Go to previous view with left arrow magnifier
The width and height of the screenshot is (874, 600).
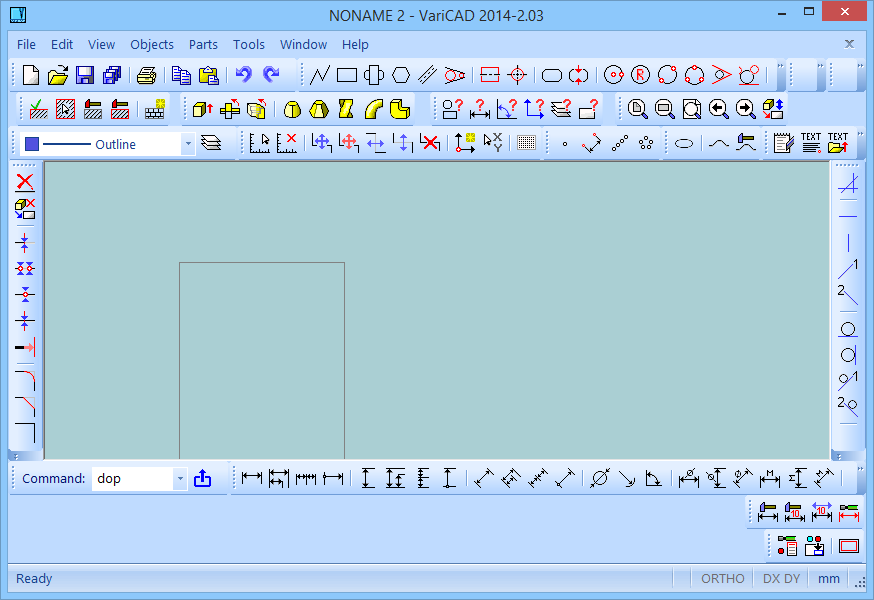point(718,109)
